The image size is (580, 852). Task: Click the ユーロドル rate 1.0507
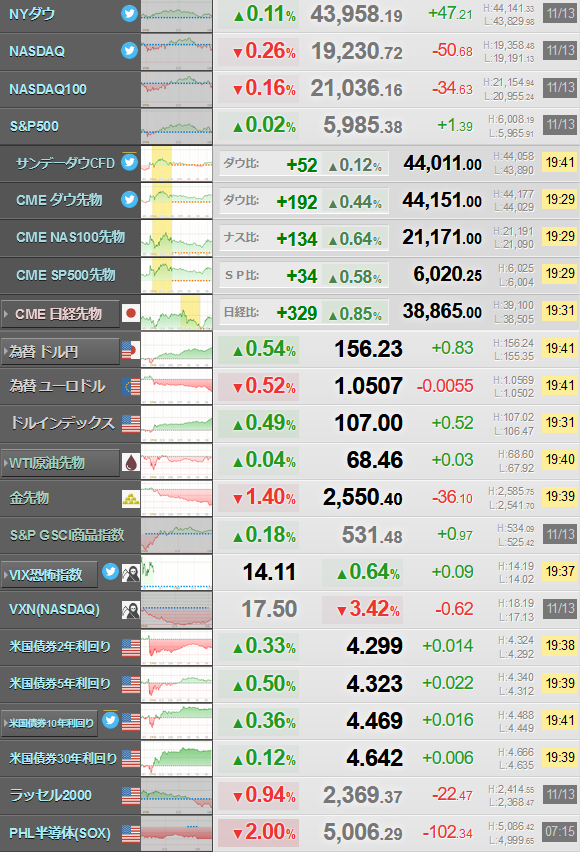click(369, 386)
